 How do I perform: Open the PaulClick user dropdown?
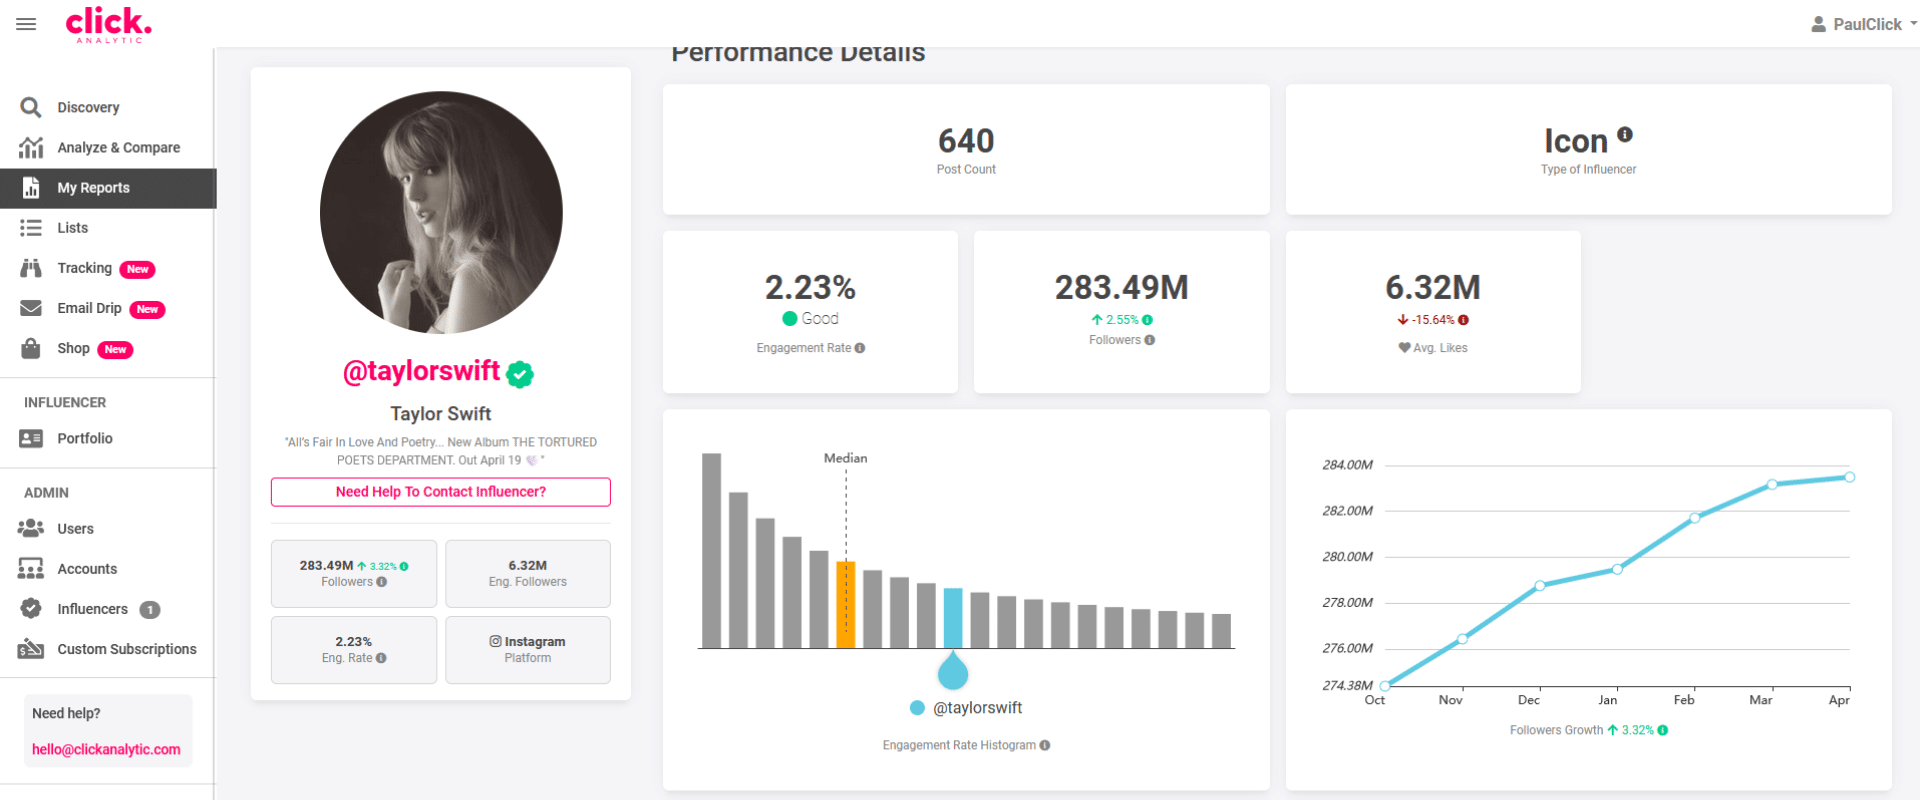[x=1864, y=24]
